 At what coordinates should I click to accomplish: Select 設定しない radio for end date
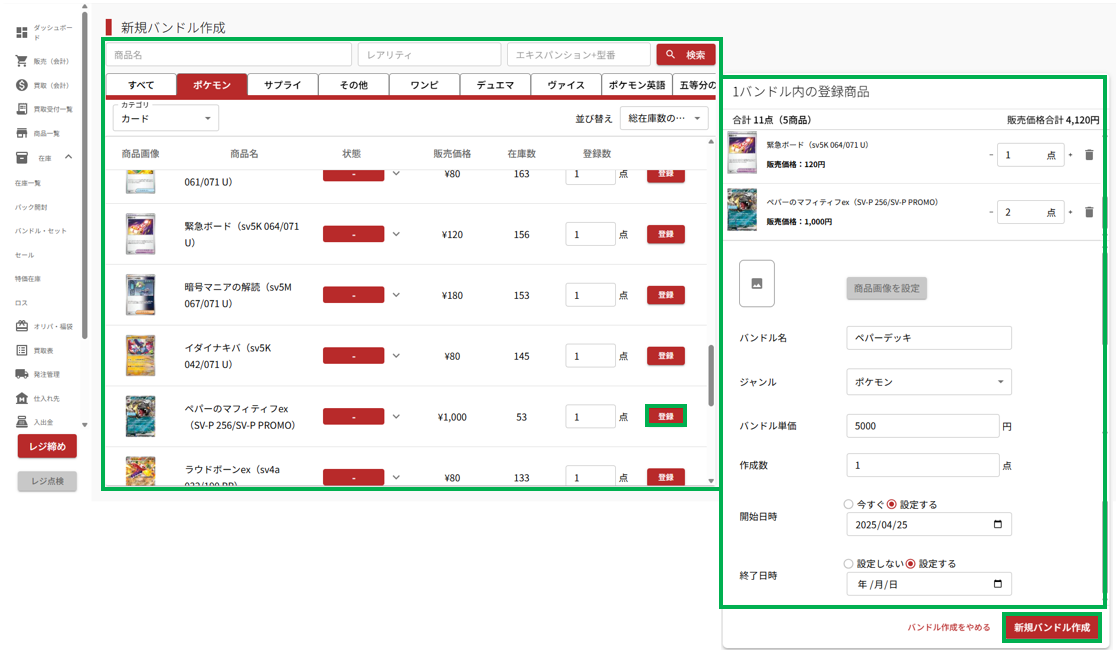[x=848, y=563]
